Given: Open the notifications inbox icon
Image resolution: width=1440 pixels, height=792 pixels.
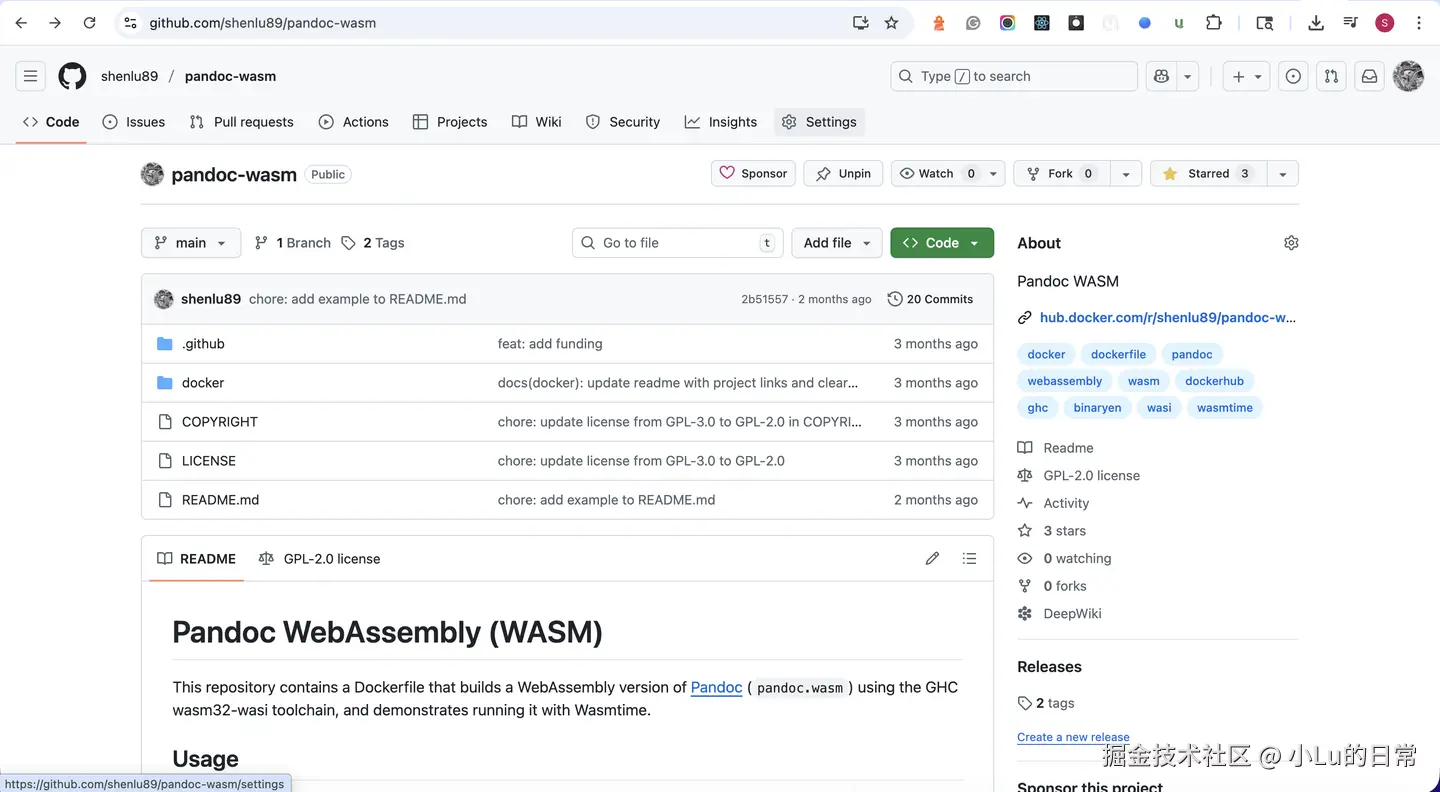Looking at the screenshot, I should click(1369, 76).
